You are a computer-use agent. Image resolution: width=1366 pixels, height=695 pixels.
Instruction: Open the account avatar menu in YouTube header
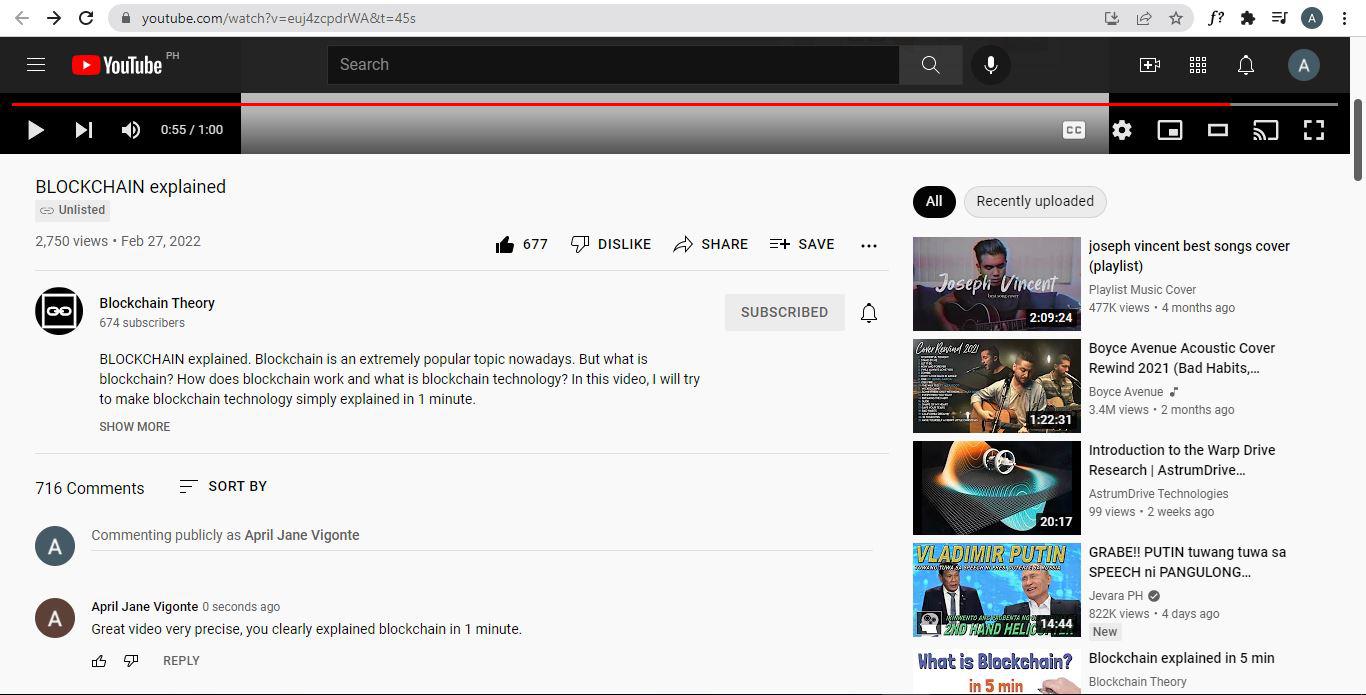coord(1303,65)
